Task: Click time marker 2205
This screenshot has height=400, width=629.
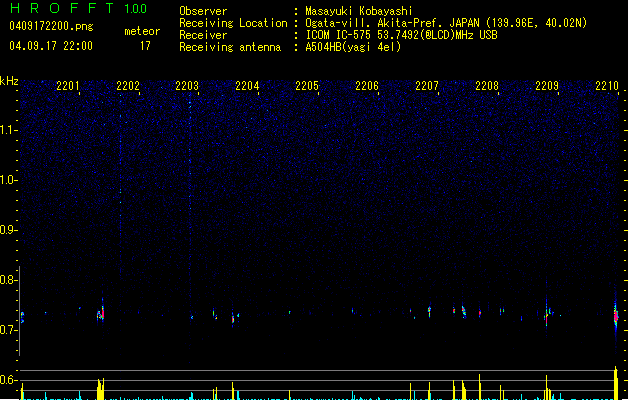Action: 307,85
